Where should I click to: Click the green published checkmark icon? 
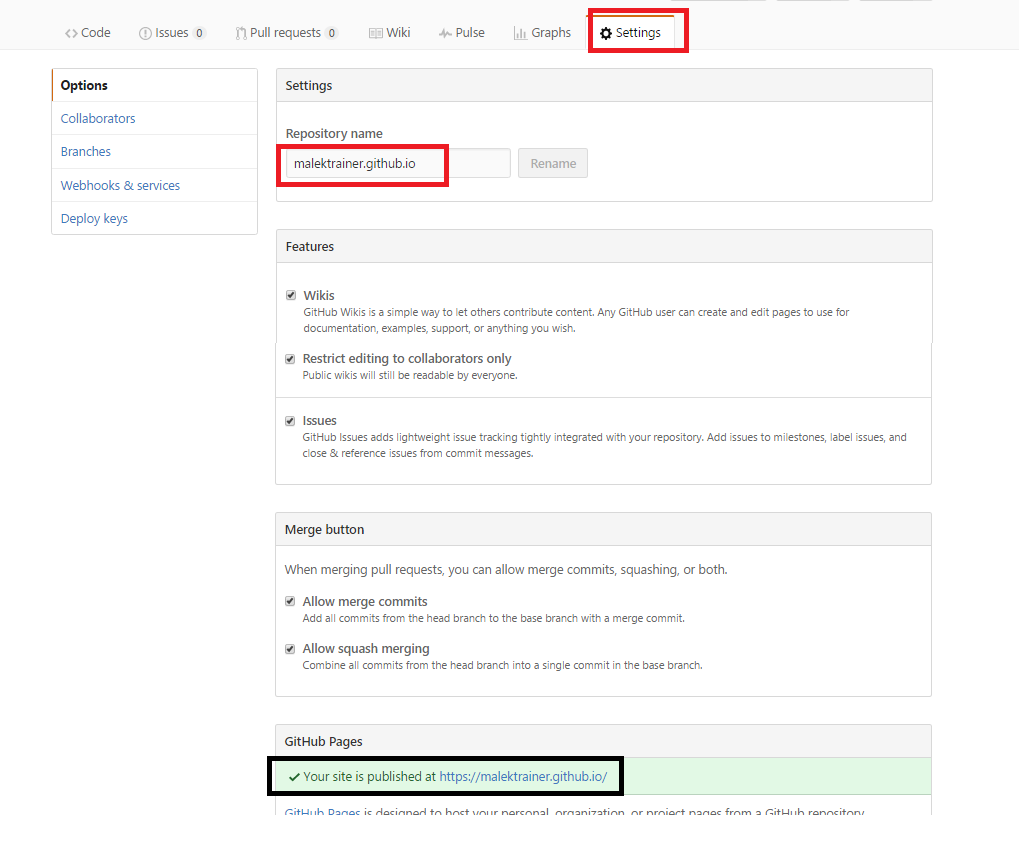(294, 777)
